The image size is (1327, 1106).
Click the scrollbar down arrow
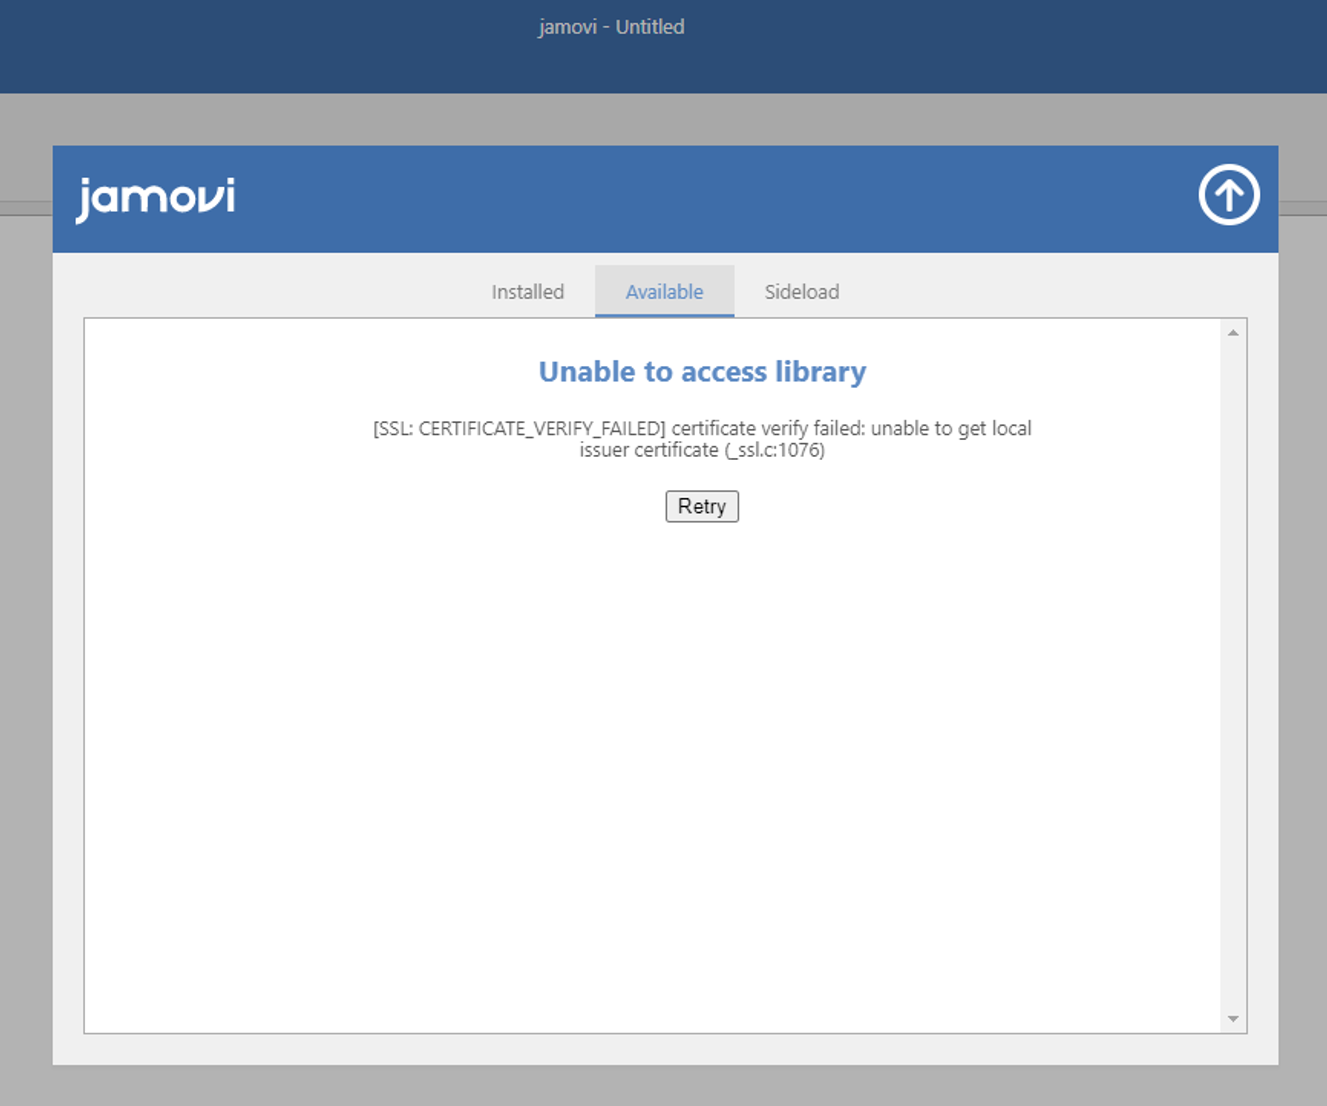[1233, 1019]
